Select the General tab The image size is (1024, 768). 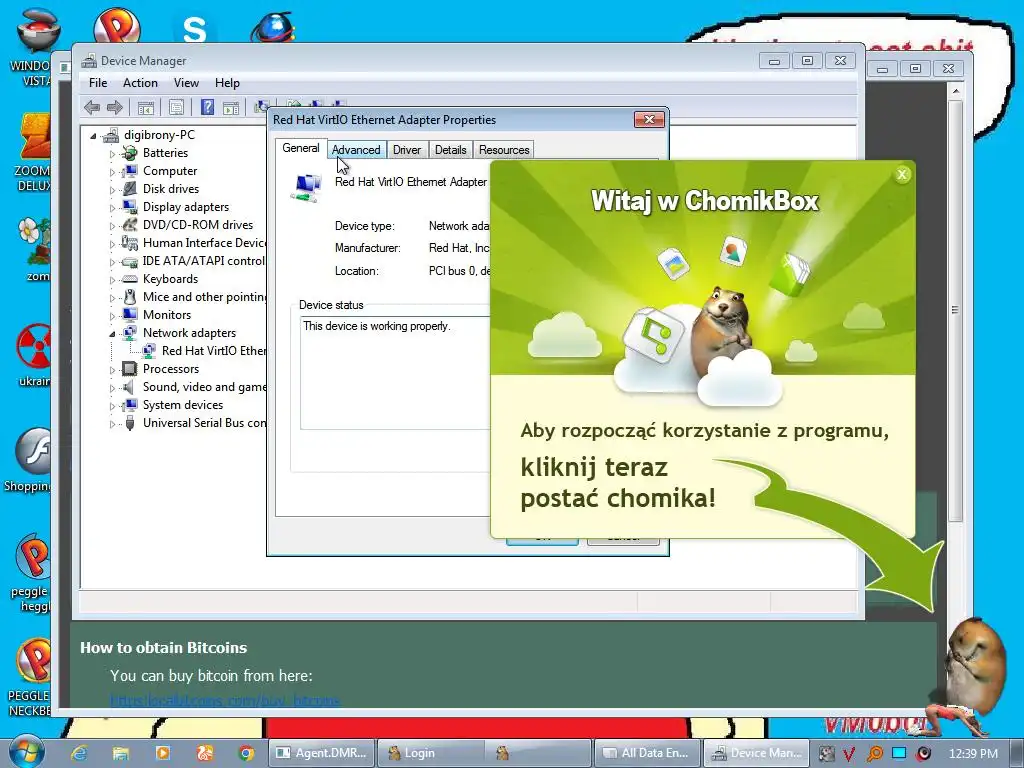[x=301, y=148]
